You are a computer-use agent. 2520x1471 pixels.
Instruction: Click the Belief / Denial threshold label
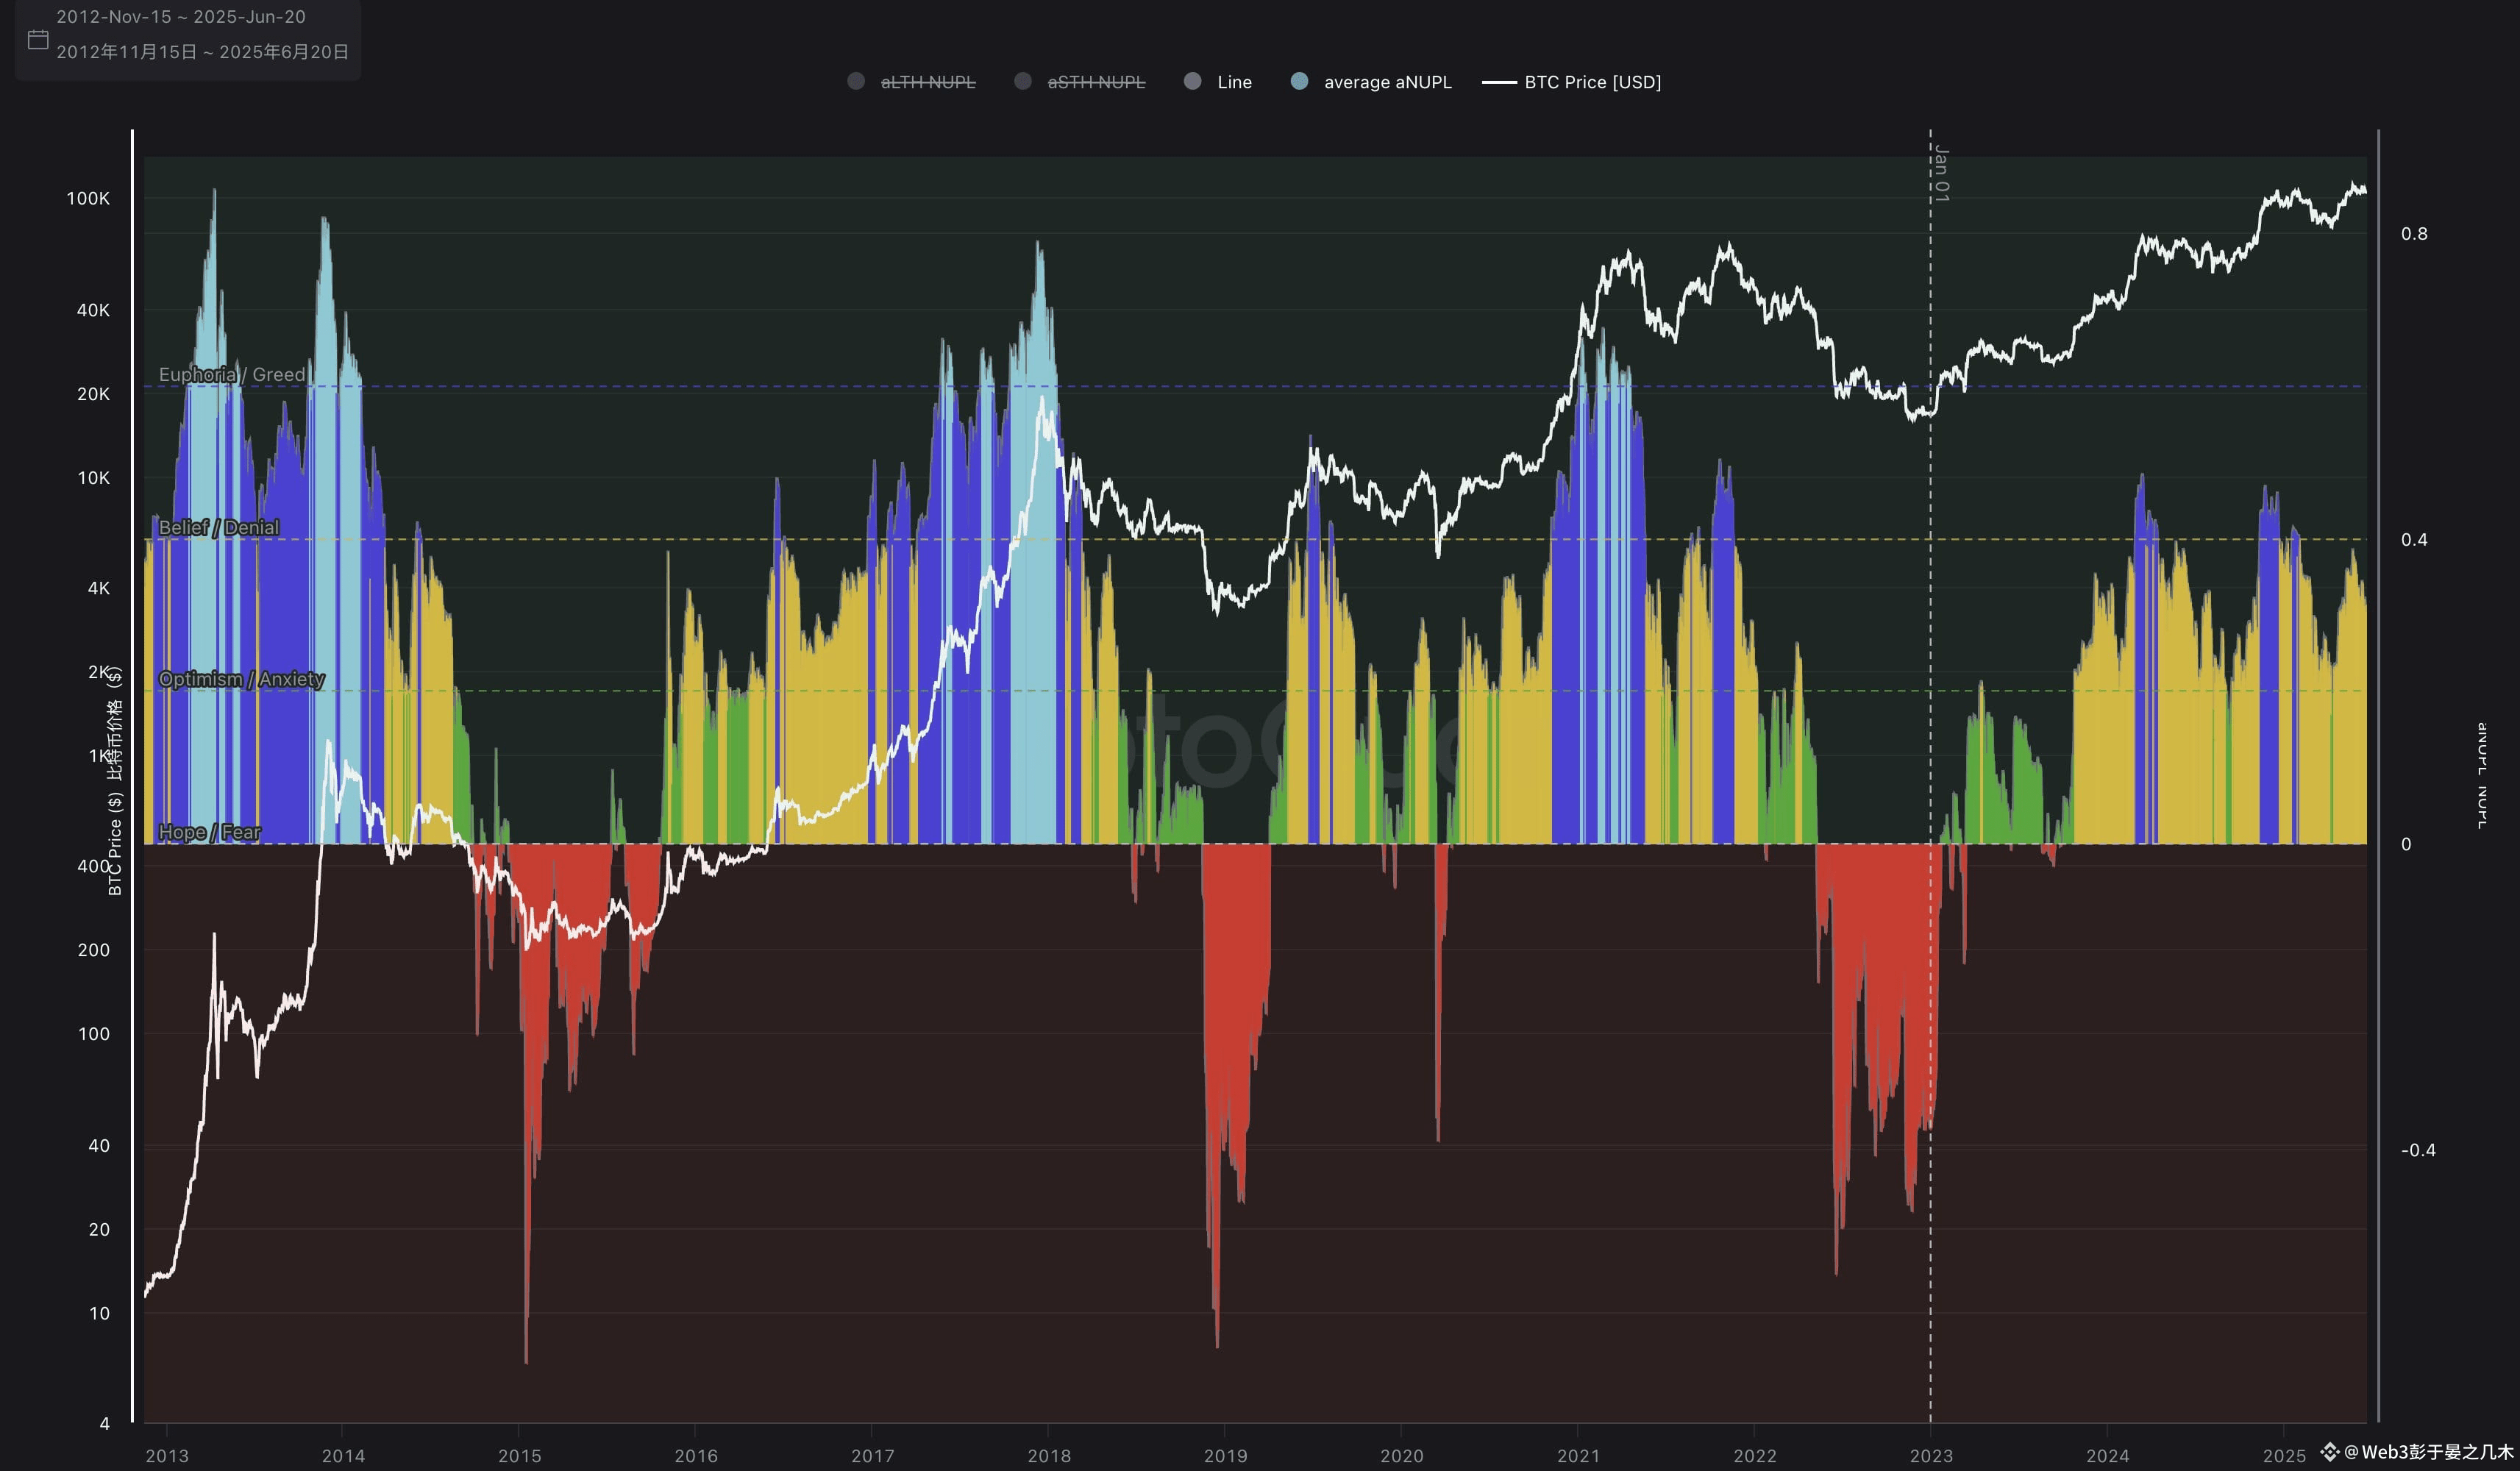click(x=218, y=527)
